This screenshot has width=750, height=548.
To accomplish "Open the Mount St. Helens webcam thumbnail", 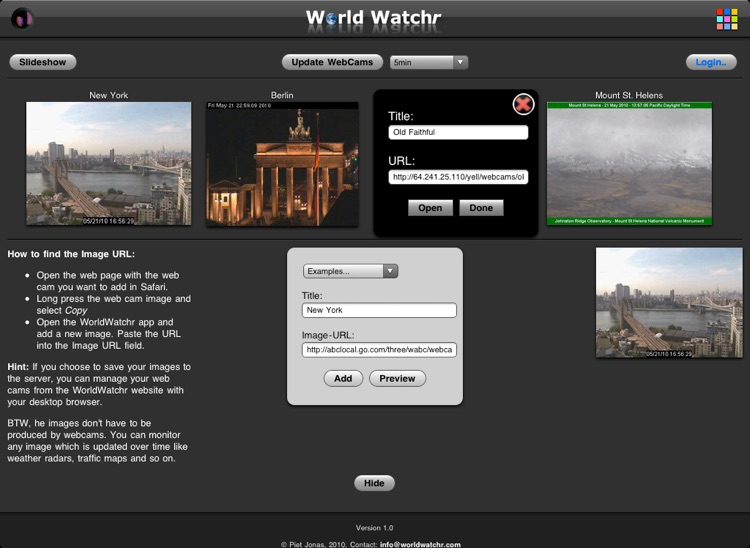I will [x=629, y=164].
